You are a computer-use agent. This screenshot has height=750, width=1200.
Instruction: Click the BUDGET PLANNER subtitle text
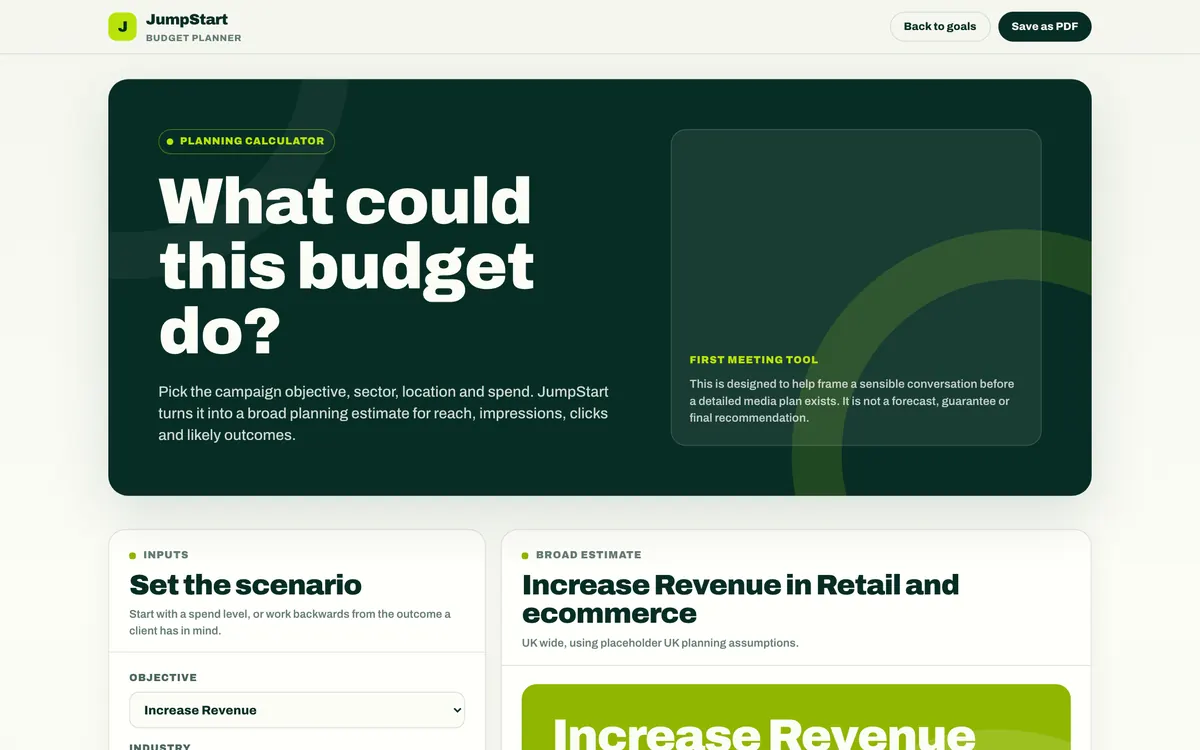tap(193, 38)
